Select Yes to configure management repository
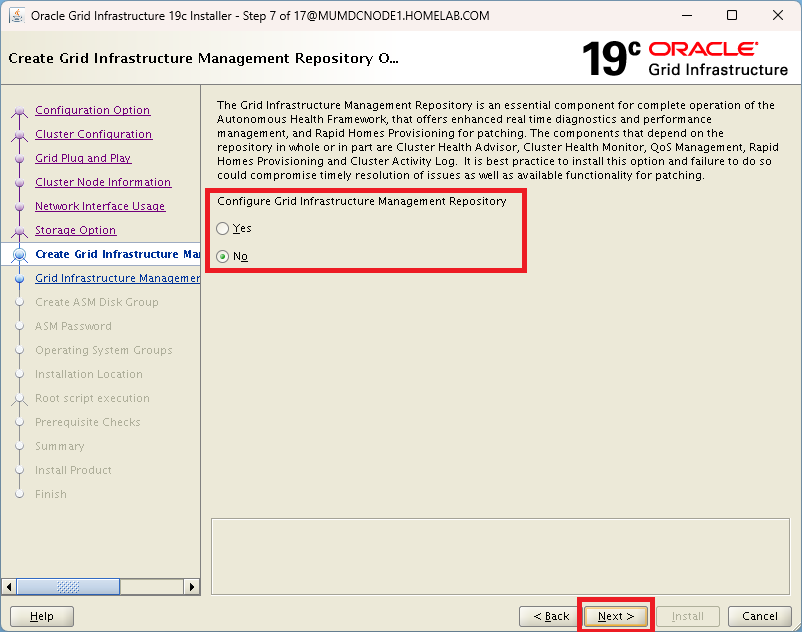This screenshot has width=802, height=632. coord(223,229)
